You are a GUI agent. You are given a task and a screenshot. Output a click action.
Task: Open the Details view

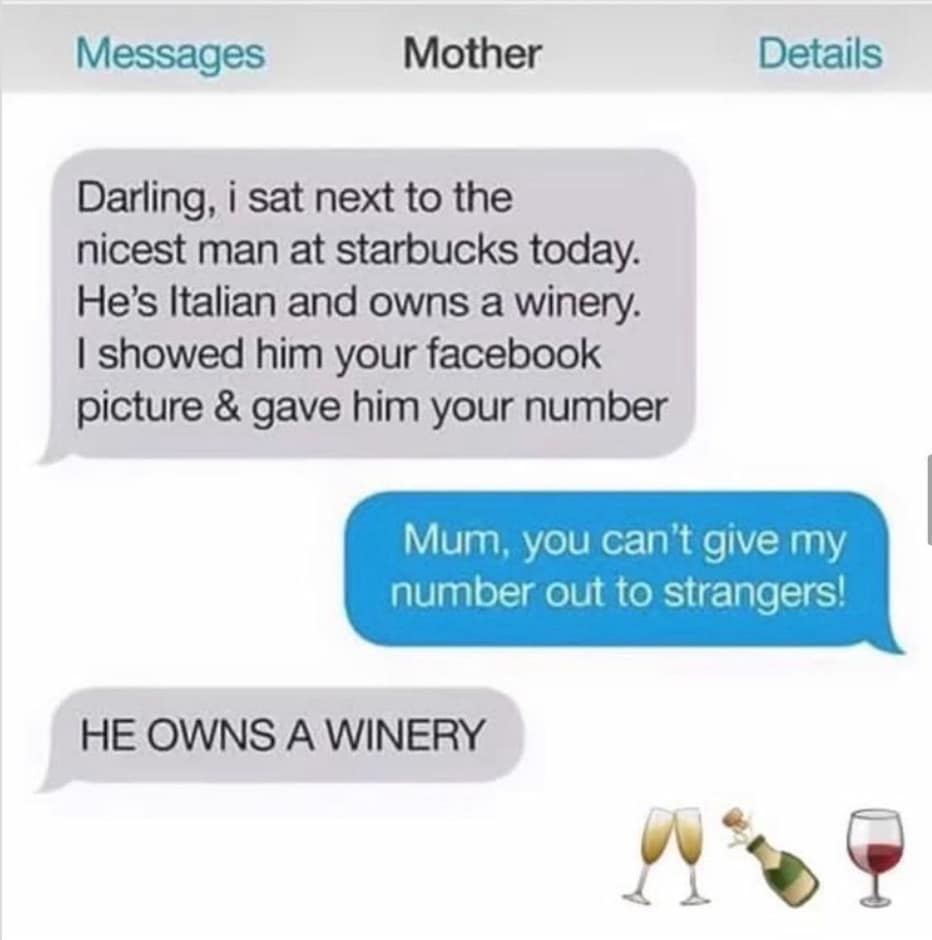pyautogui.click(x=820, y=53)
